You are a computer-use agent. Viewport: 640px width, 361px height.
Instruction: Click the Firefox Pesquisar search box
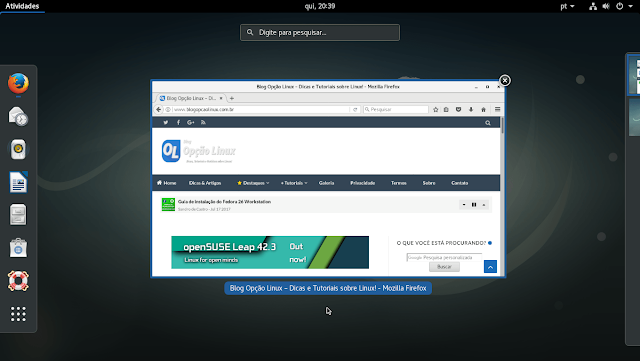point(396,109)
